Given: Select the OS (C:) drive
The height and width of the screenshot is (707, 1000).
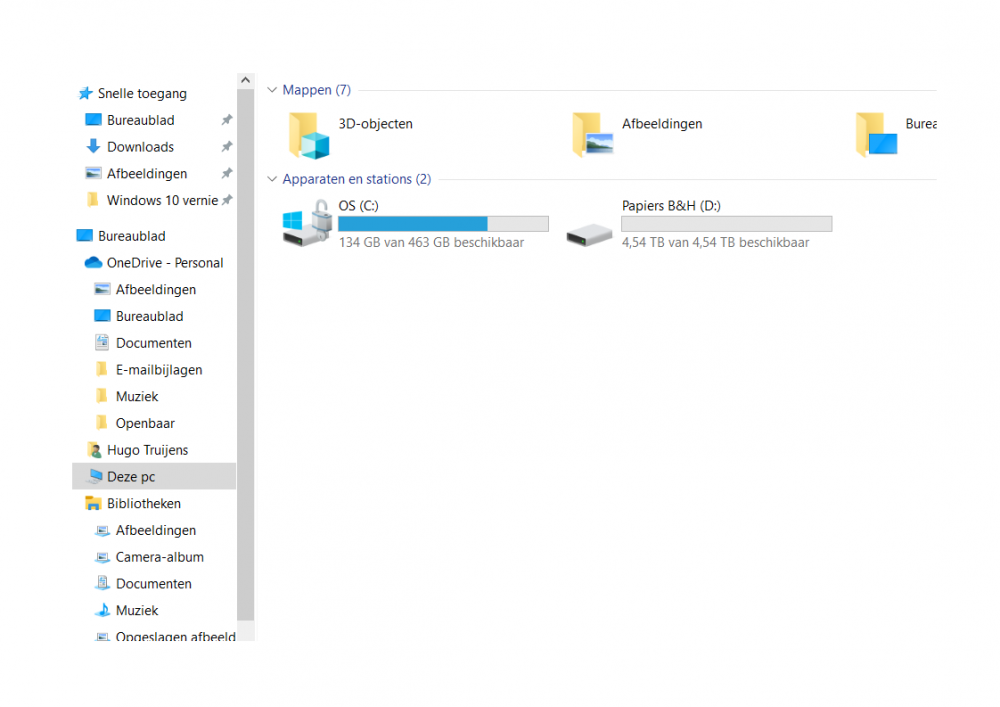Looking at the screenshot, I should 360,205.
